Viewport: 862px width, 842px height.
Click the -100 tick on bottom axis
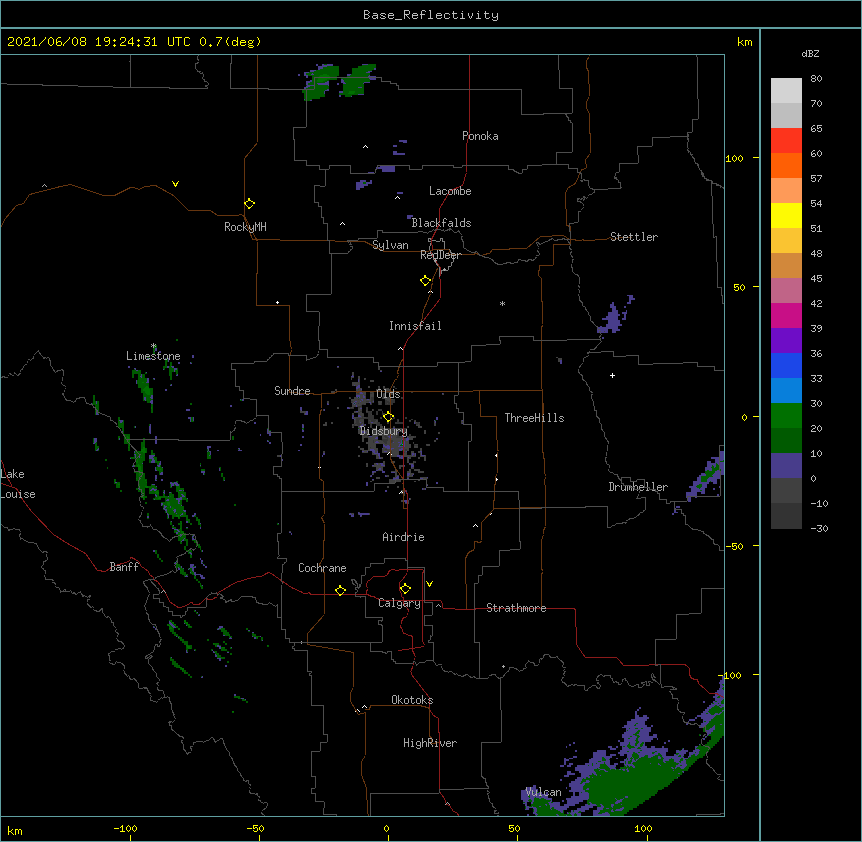125,829
